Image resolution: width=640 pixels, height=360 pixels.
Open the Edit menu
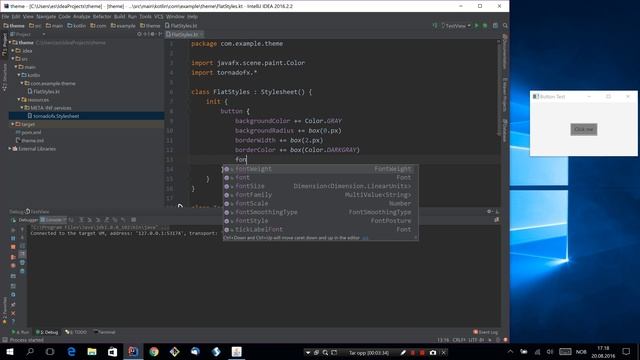point(16,17)
